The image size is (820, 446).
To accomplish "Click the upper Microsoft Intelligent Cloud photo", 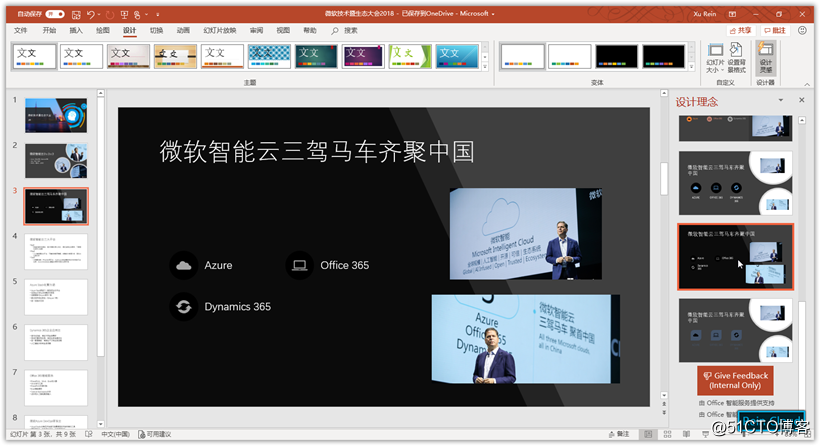I will (x=526, y=234).
